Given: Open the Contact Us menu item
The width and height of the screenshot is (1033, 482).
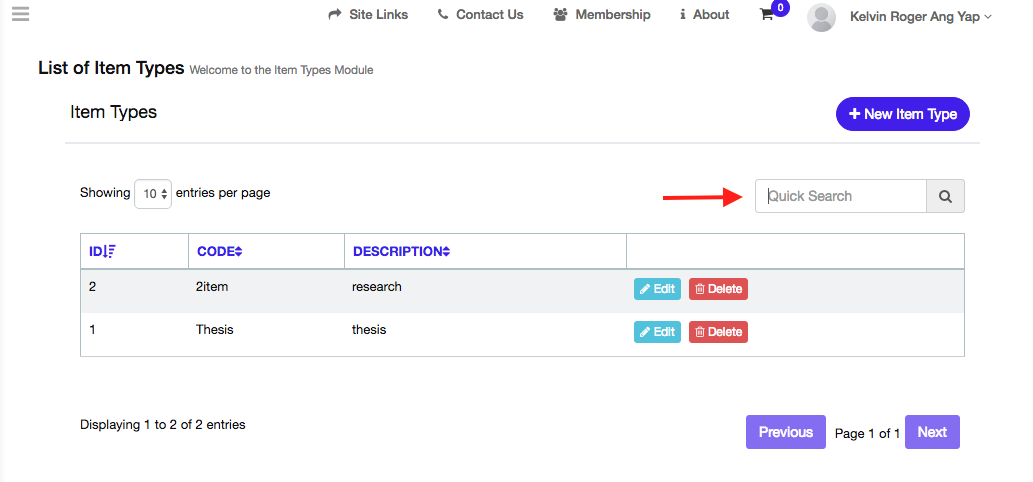Looking at the screenshot, I should [480, 14].
